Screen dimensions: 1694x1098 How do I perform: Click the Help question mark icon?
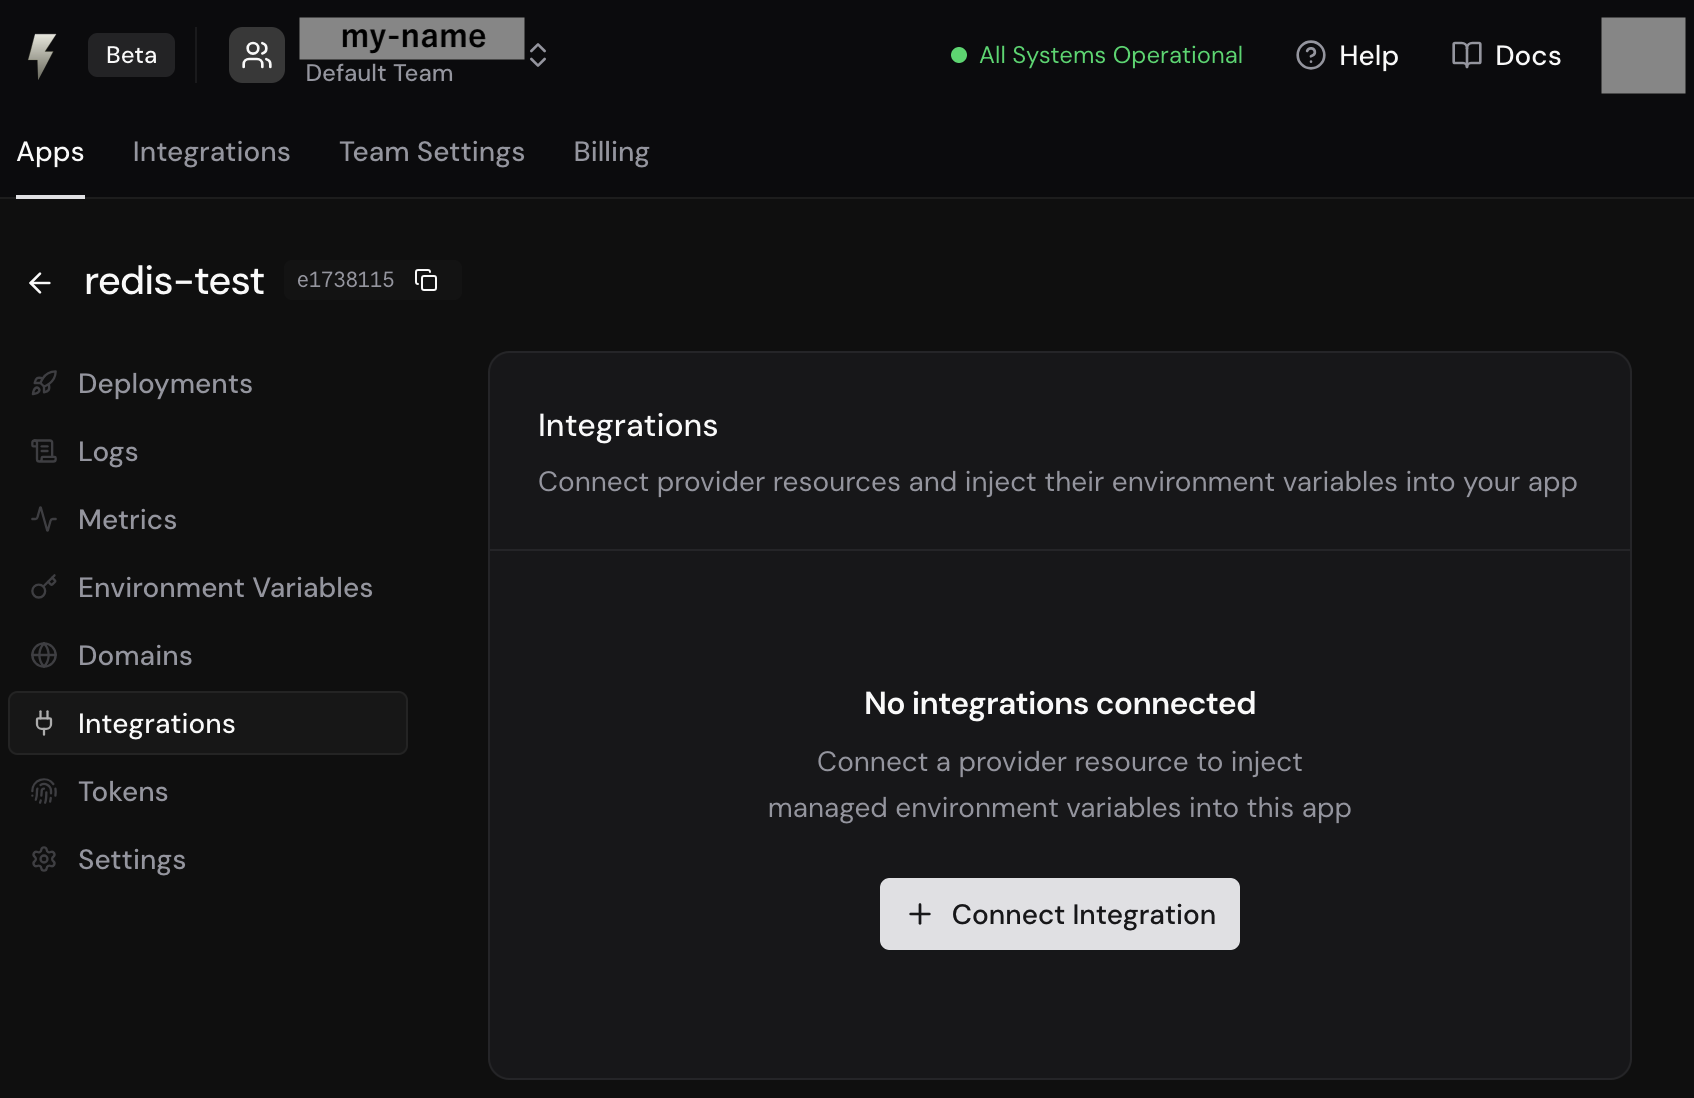[x=1310, y=55]
